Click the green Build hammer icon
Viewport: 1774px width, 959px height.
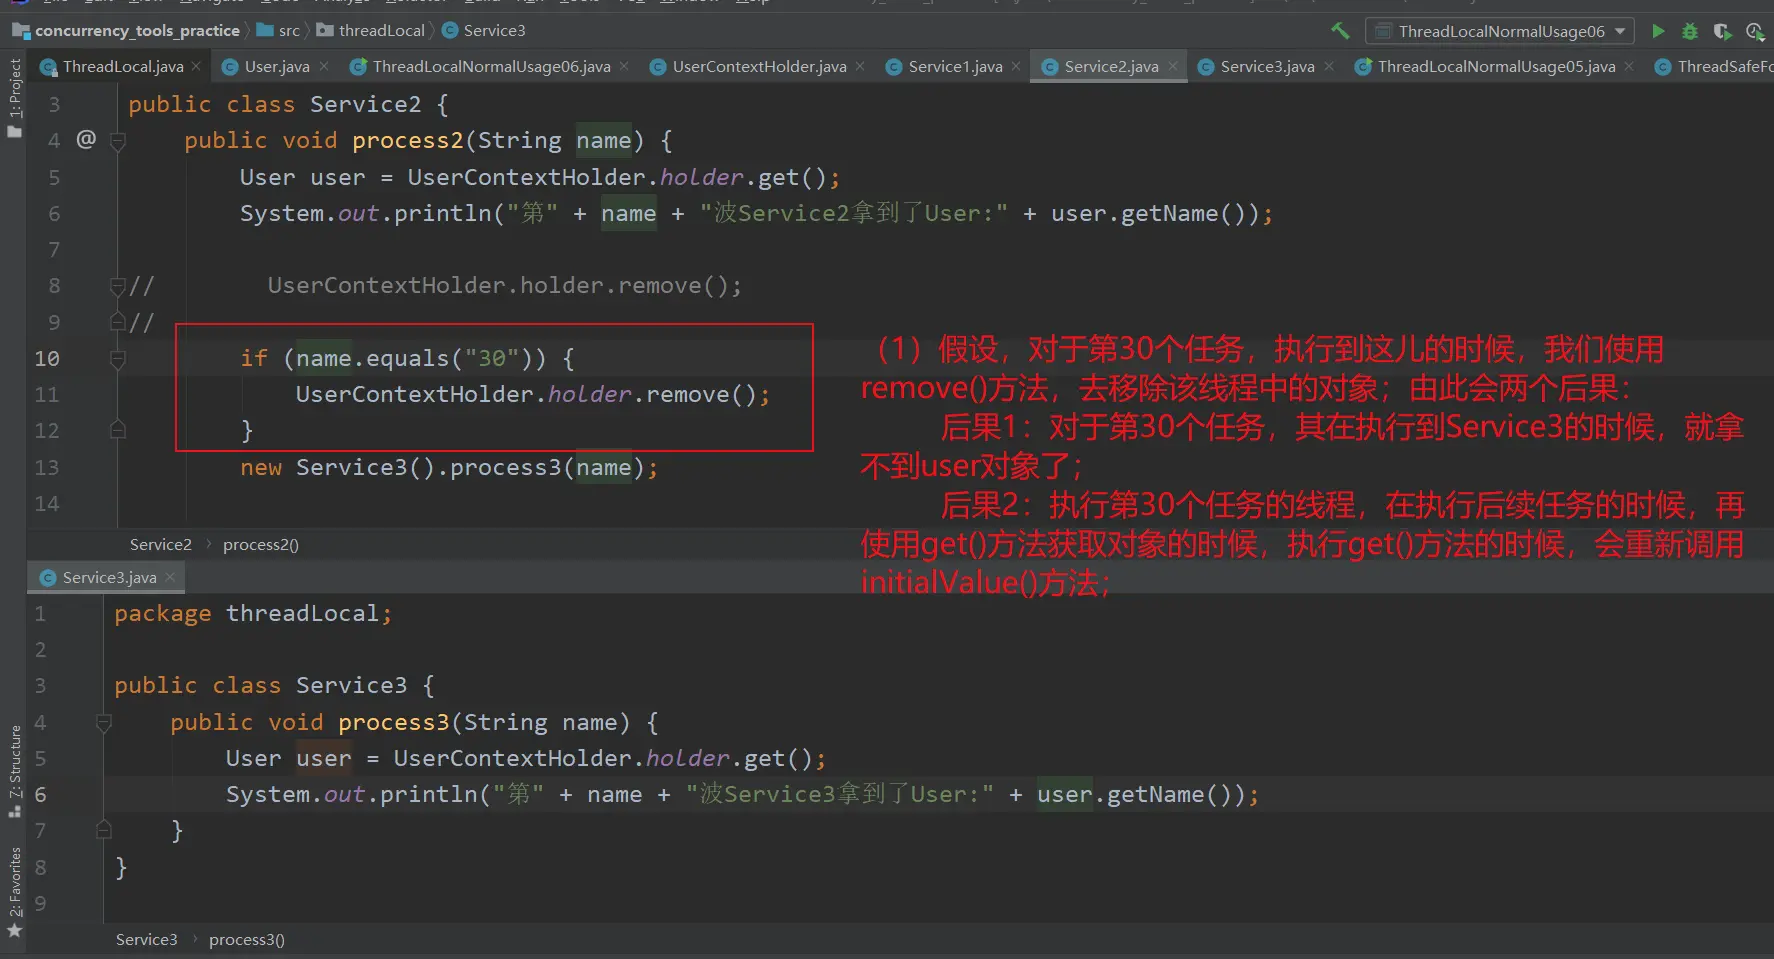[1340, 31]
